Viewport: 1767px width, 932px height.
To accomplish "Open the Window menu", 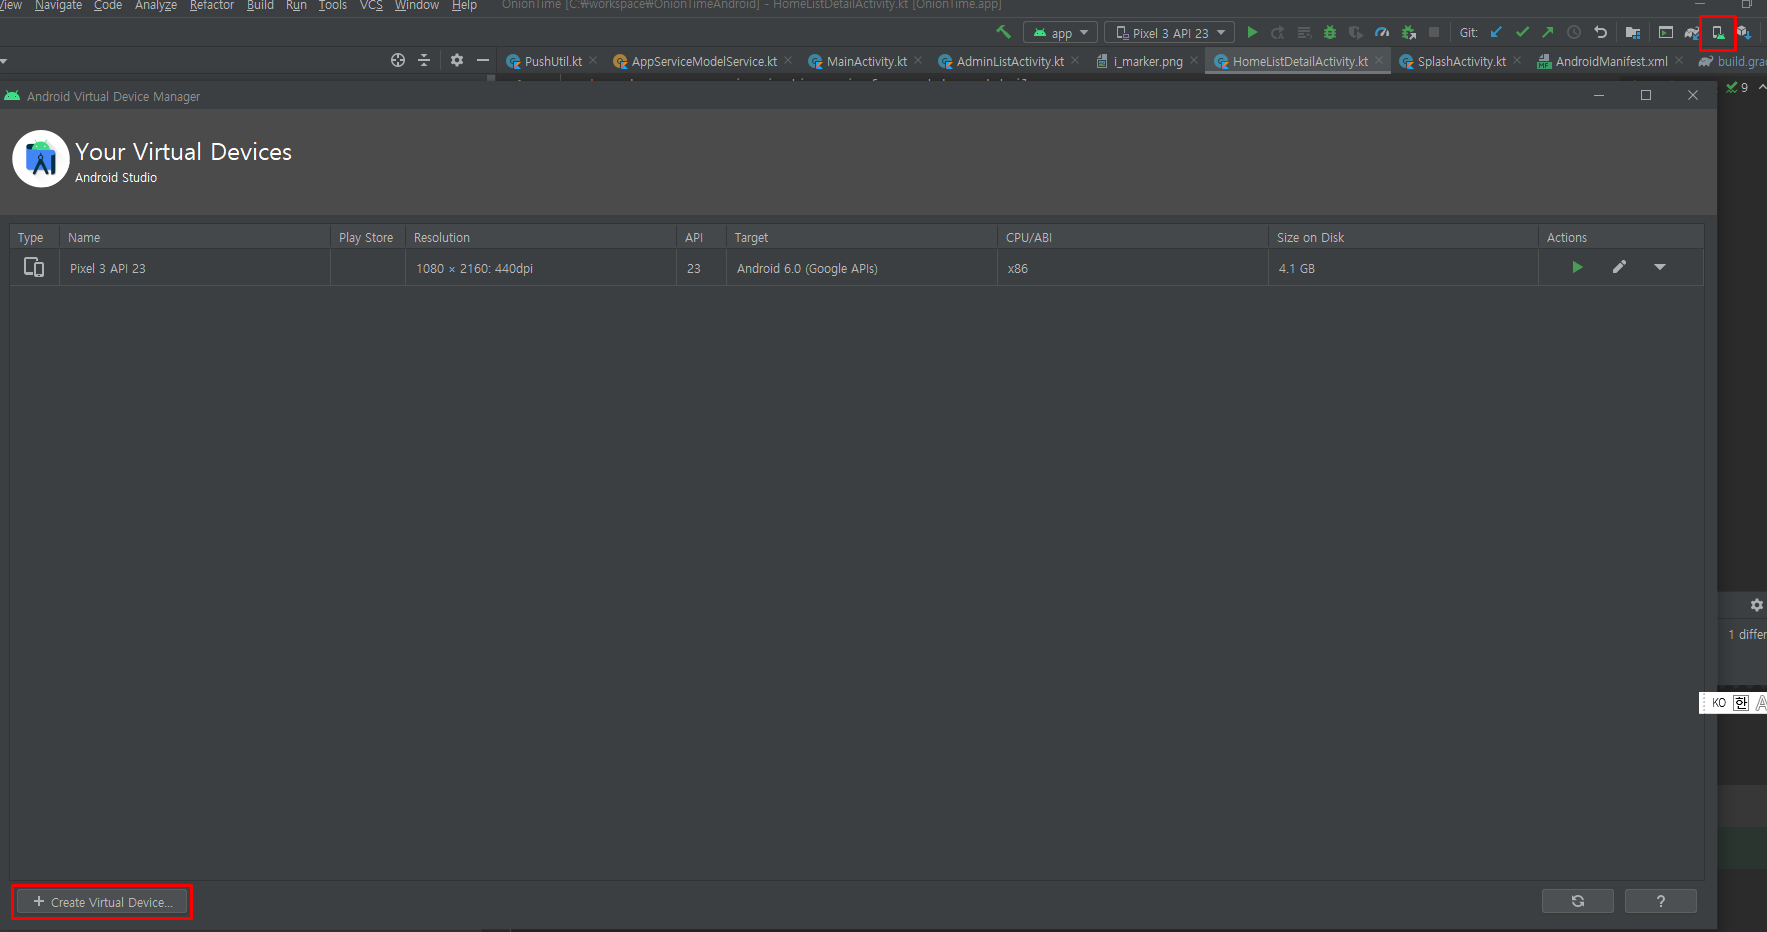I will [x=417, y=6].
